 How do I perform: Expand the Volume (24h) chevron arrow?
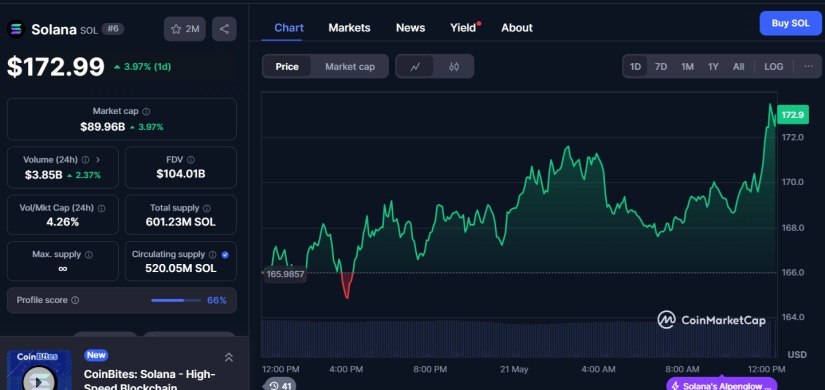click(x=98, y=159)
